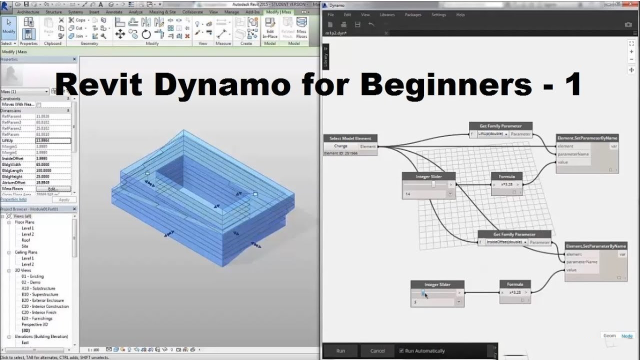This screenshot has height=360, width=641.
Task: Toggle the Run Automatically checkbox
Action: (x=401, y=351)
